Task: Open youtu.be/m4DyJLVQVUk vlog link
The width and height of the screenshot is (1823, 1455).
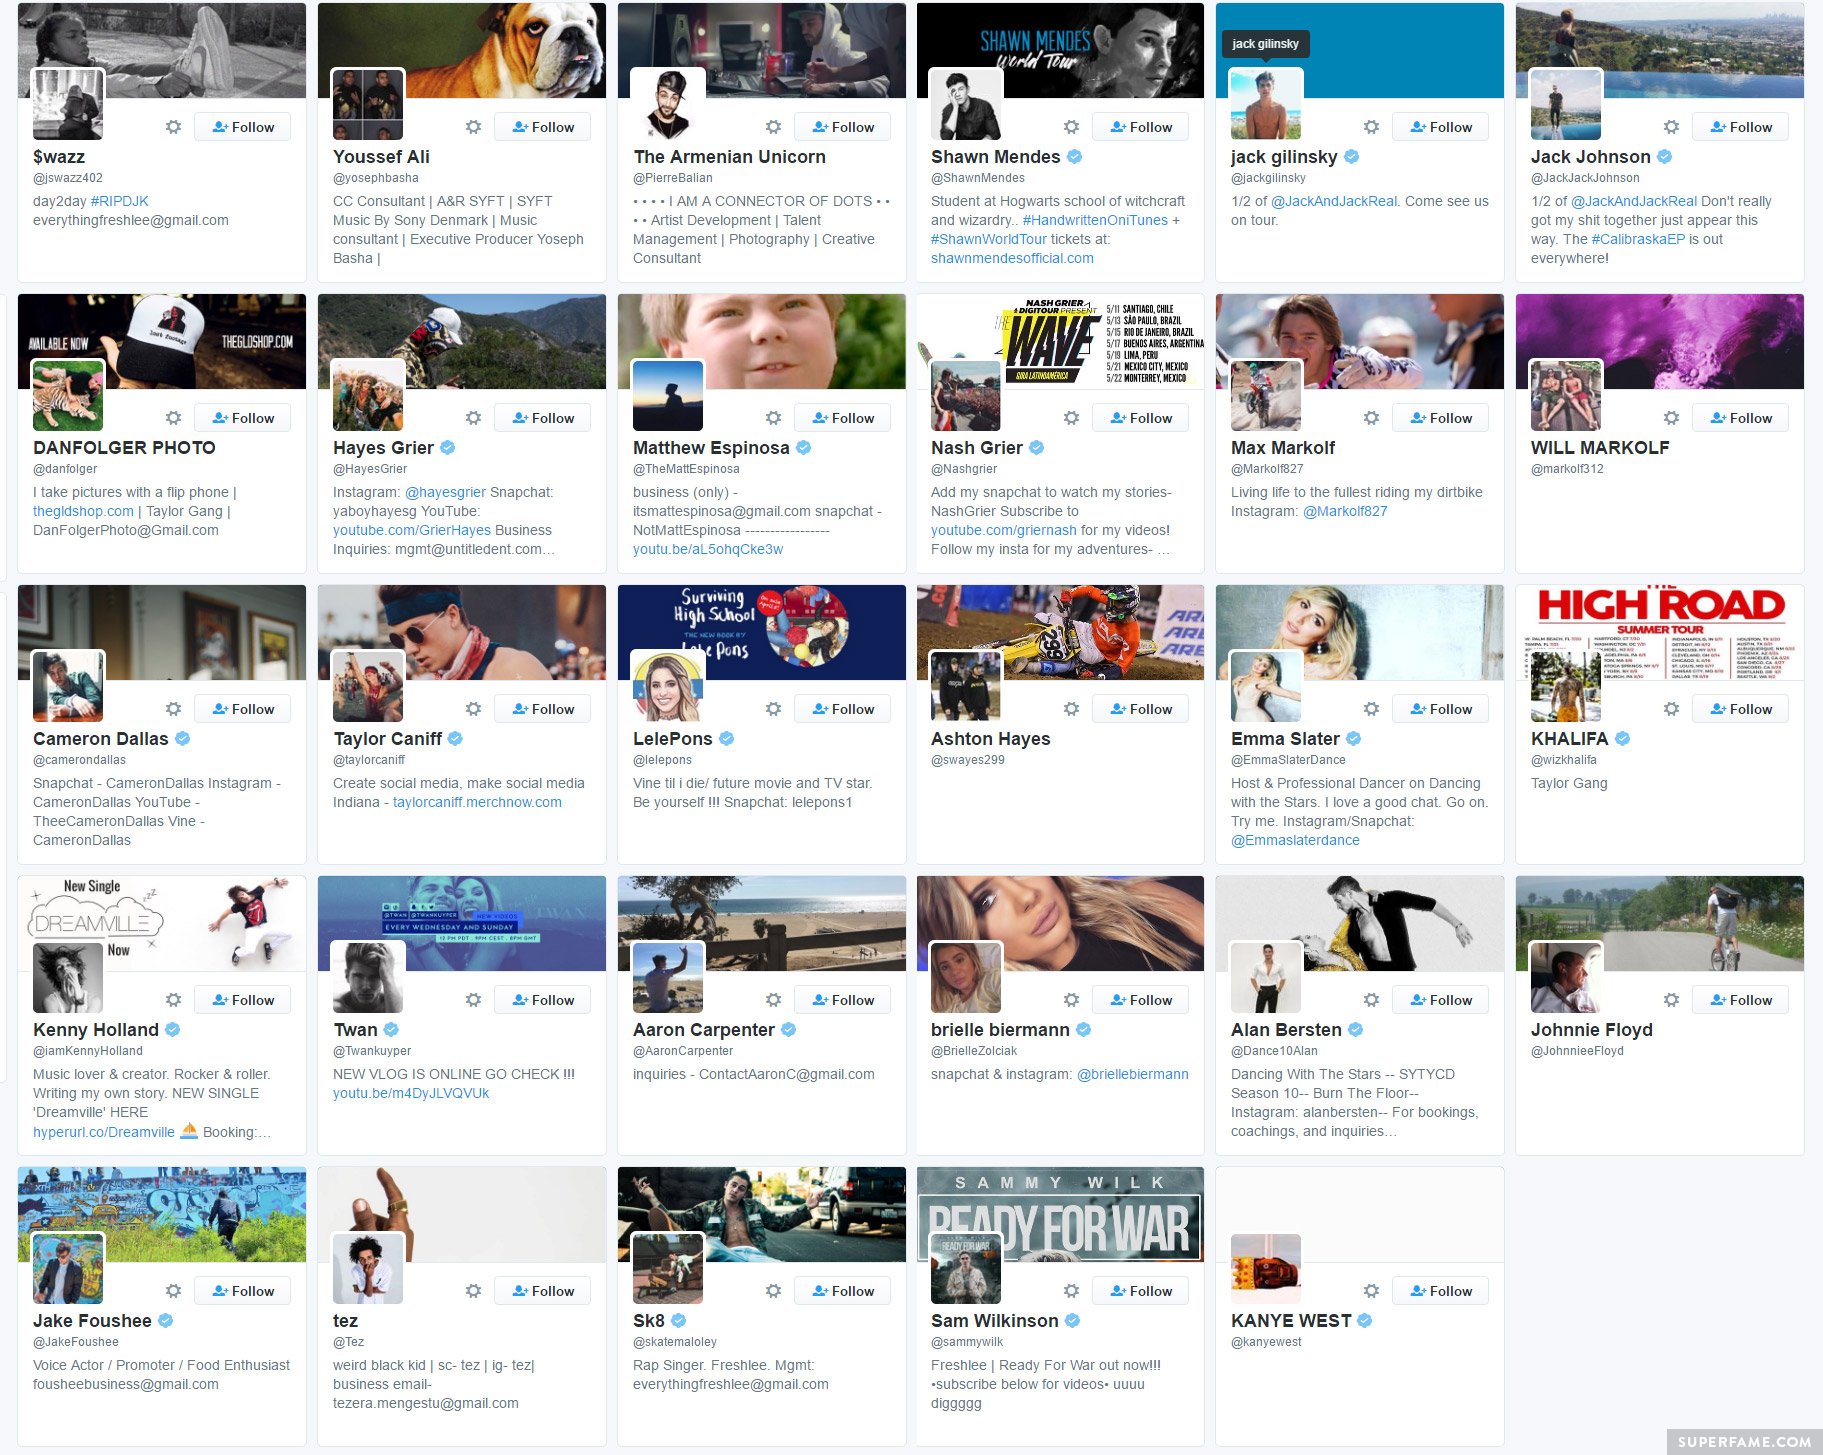Action: 411,1093
